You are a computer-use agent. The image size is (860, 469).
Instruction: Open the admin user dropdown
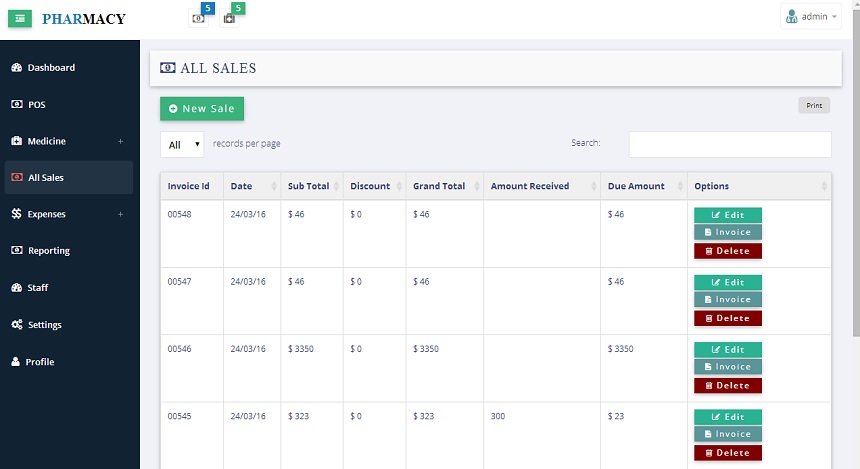point(810,17)
